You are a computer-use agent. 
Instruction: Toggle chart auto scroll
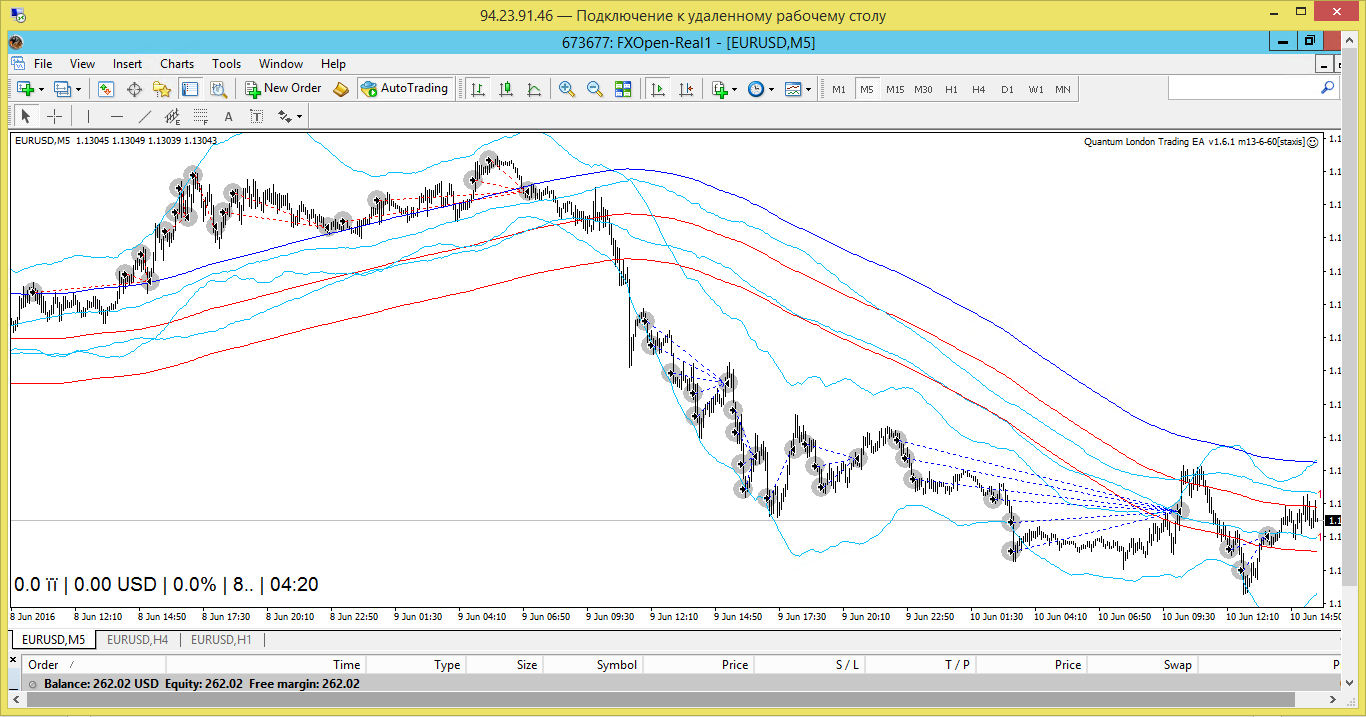pyautogui.click(x=658, y=89)
